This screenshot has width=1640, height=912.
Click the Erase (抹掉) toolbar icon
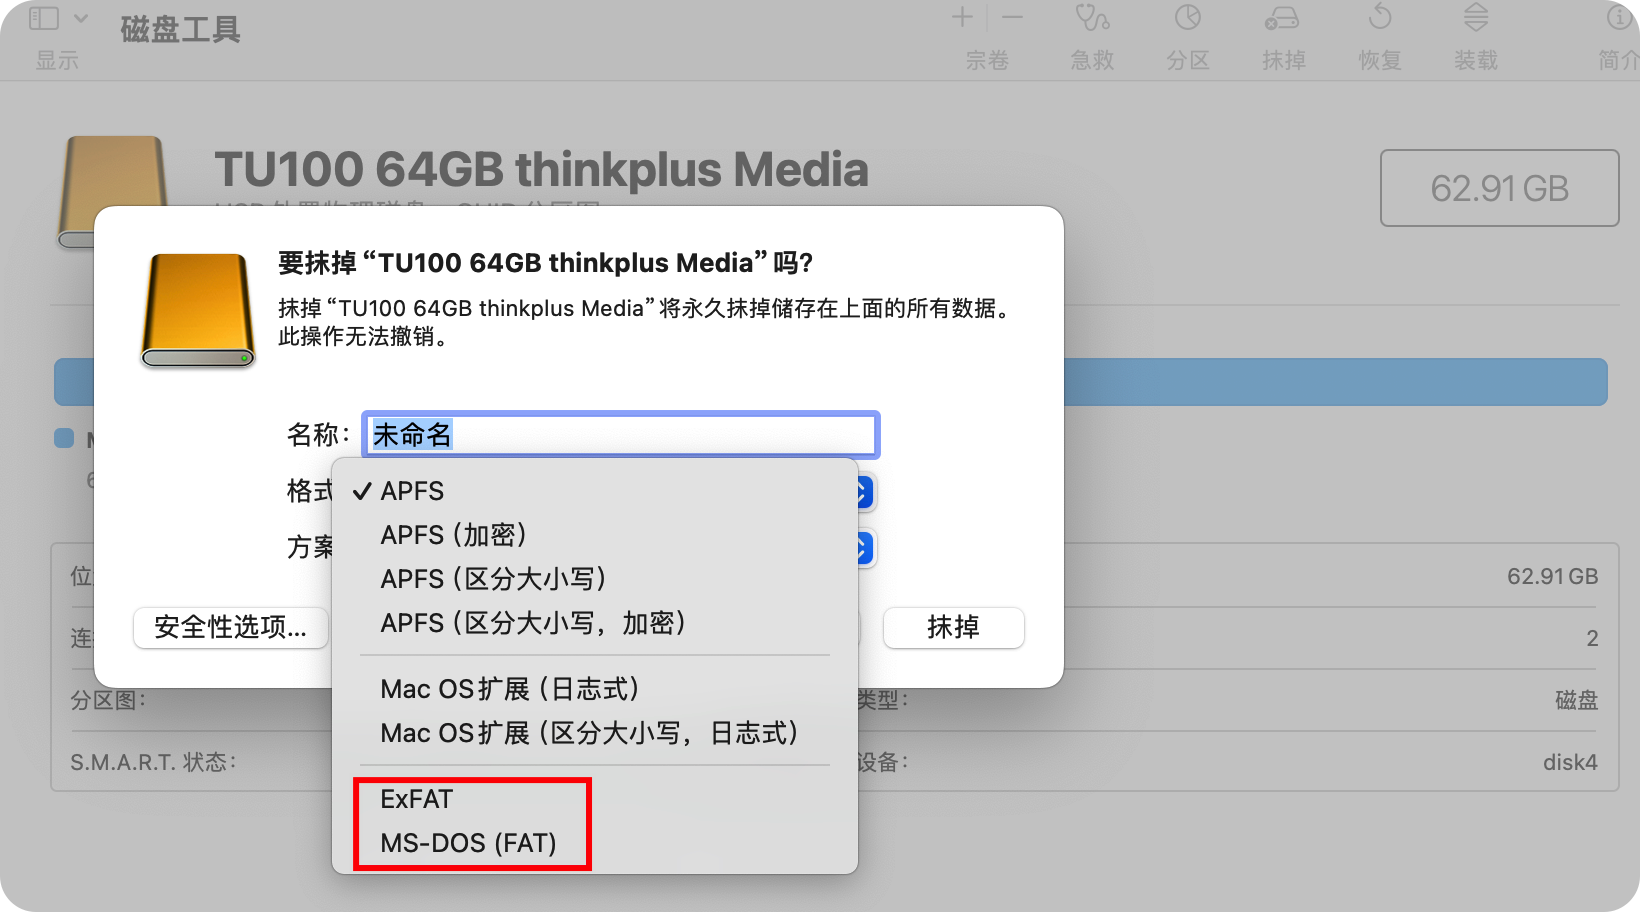click(x=1282, y=18)
